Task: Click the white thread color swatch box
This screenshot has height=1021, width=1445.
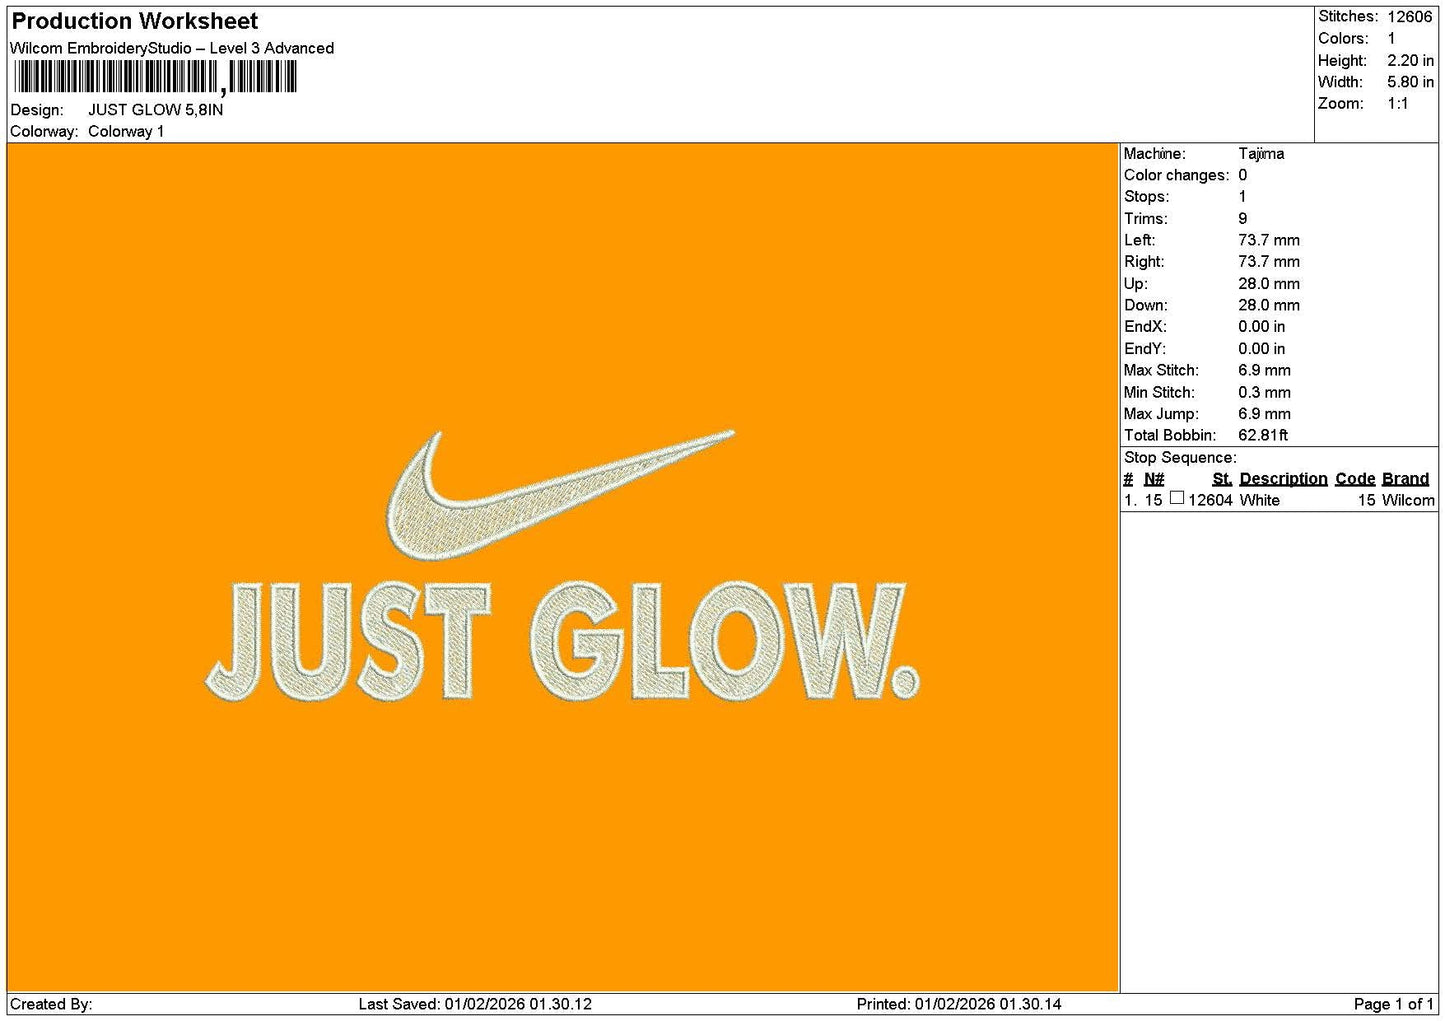Action: pyautogui.click(x=1177, y=498)
